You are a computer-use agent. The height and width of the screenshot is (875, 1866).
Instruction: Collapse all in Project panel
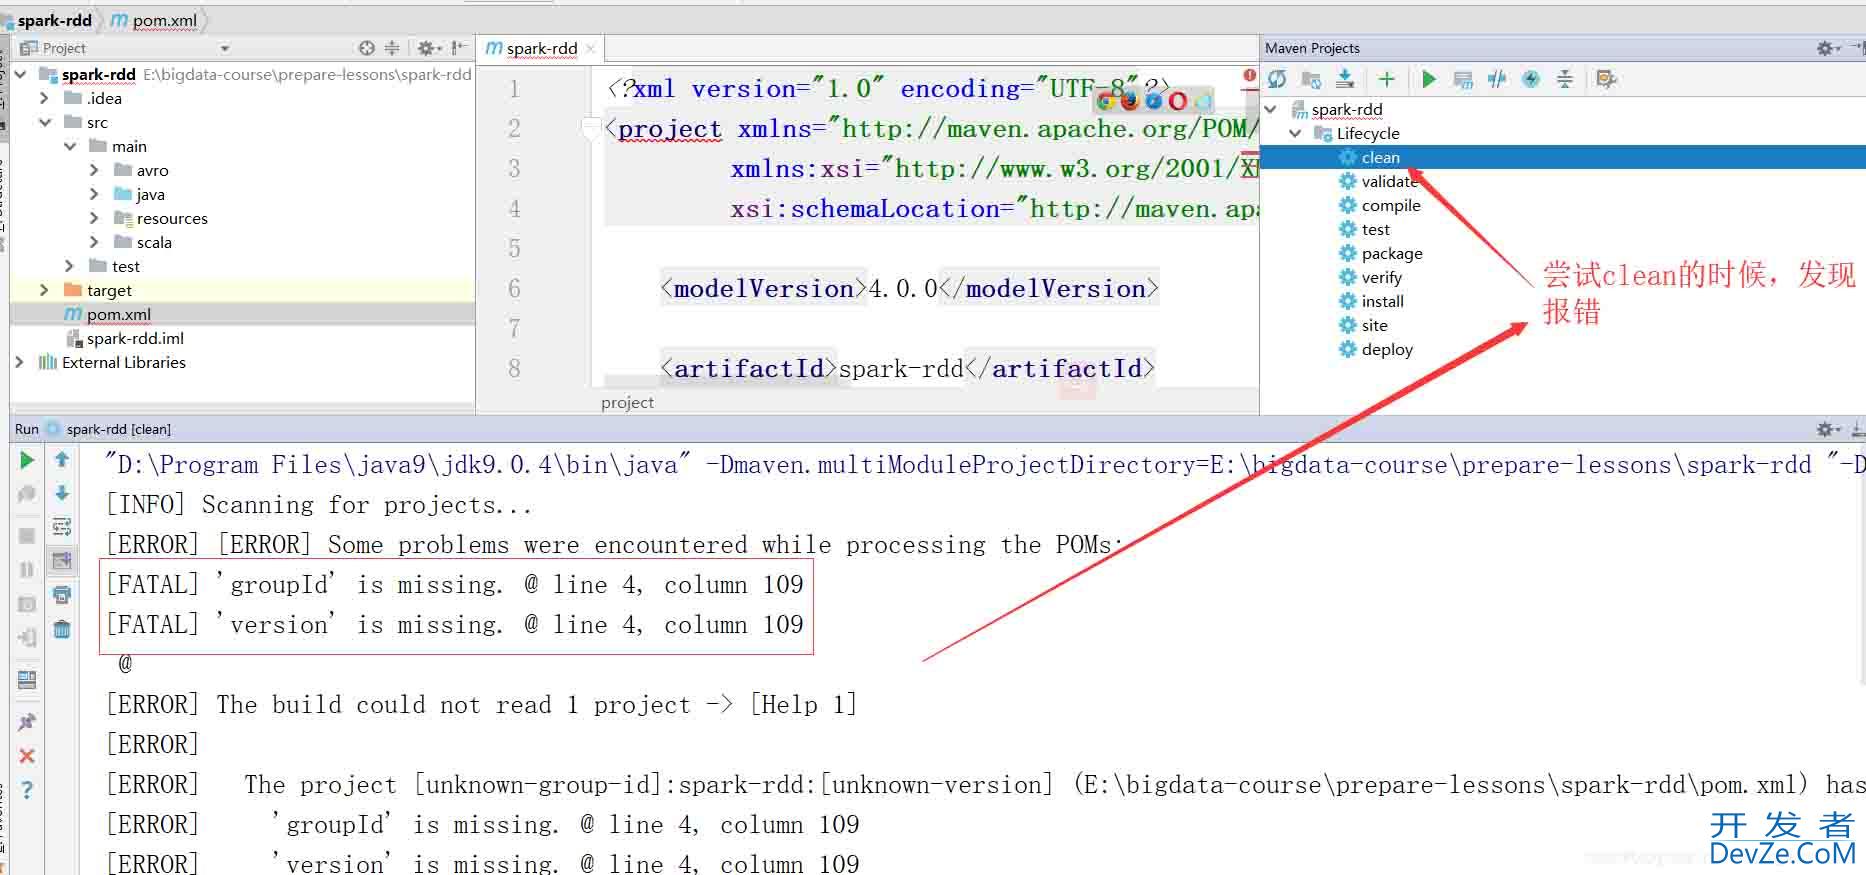(x=392, y=48)
